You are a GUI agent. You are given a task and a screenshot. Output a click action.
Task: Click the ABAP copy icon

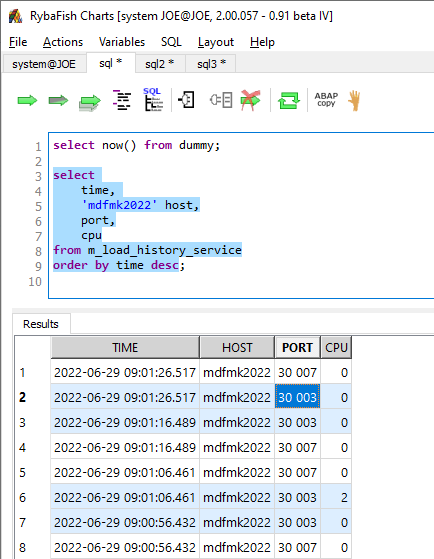click(326, 99)
